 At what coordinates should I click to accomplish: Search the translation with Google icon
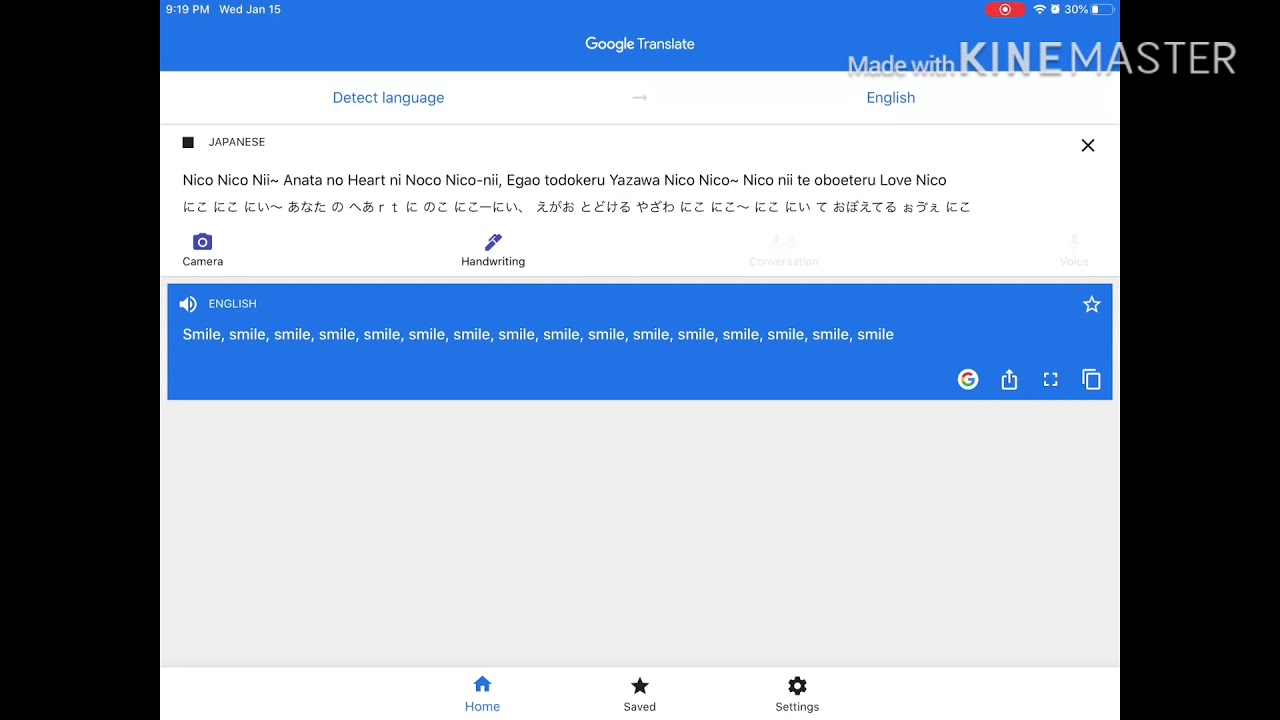968,379
